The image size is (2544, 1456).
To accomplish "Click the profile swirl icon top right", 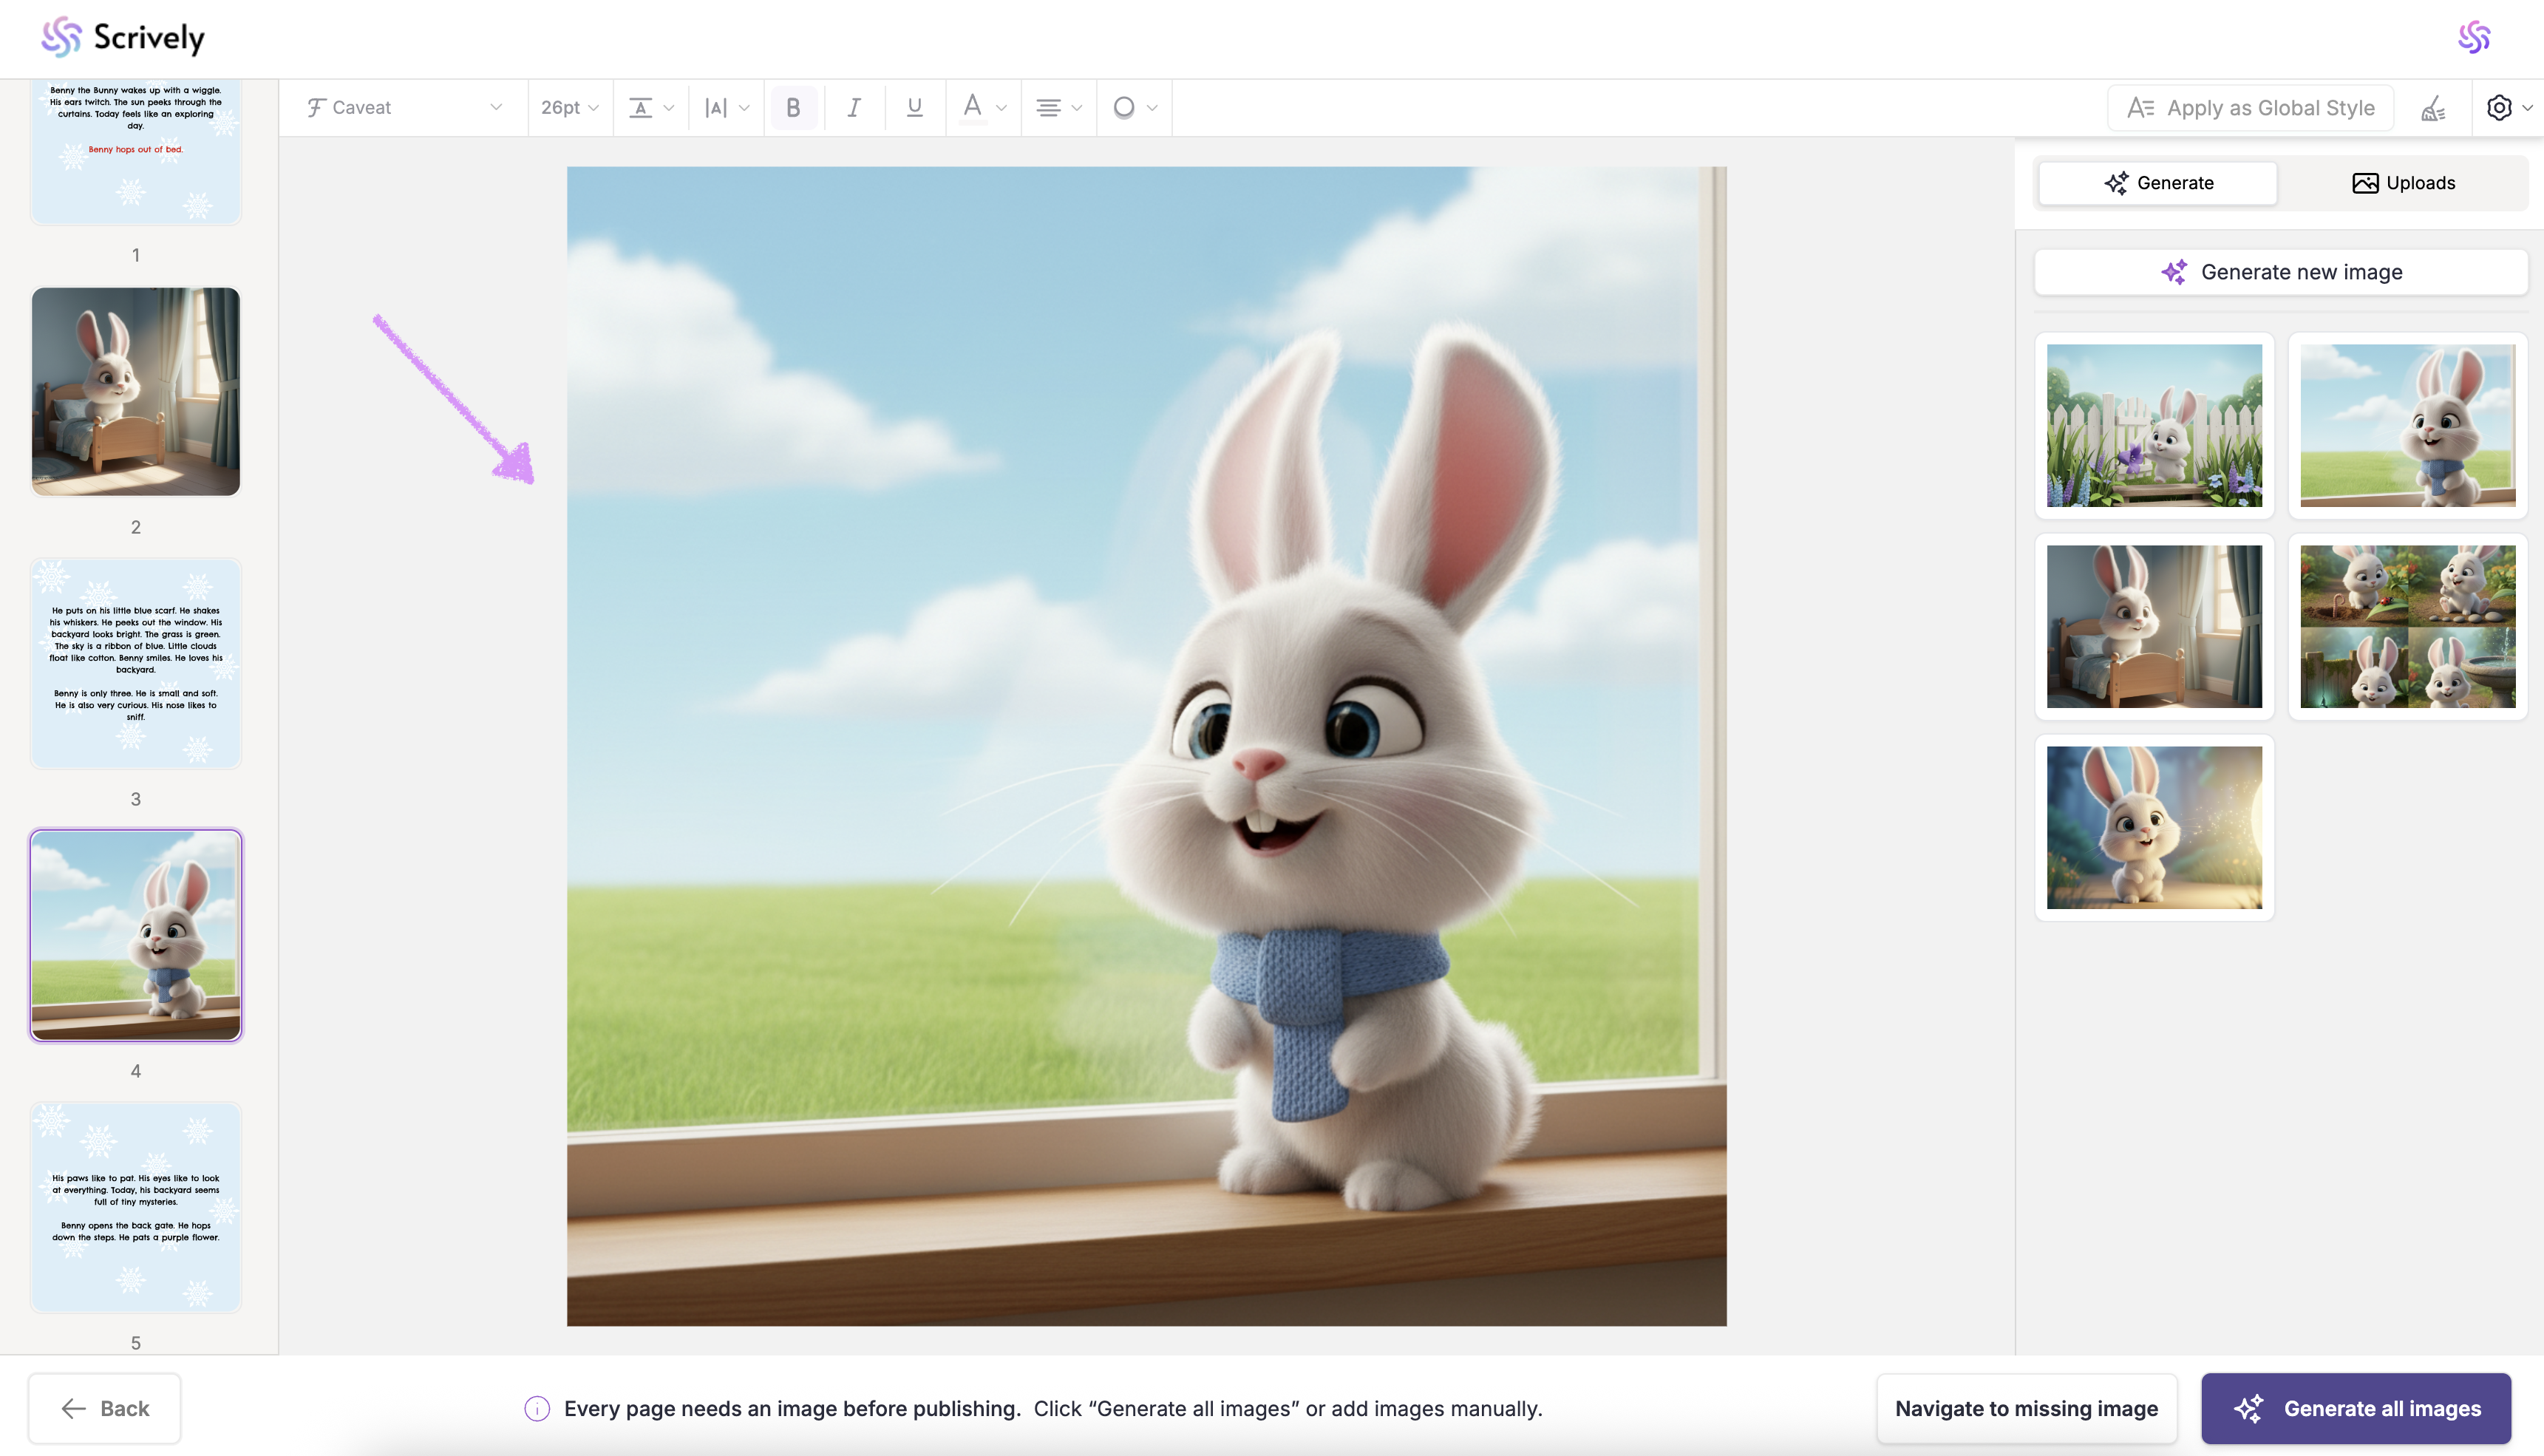I will [2474, 37].
